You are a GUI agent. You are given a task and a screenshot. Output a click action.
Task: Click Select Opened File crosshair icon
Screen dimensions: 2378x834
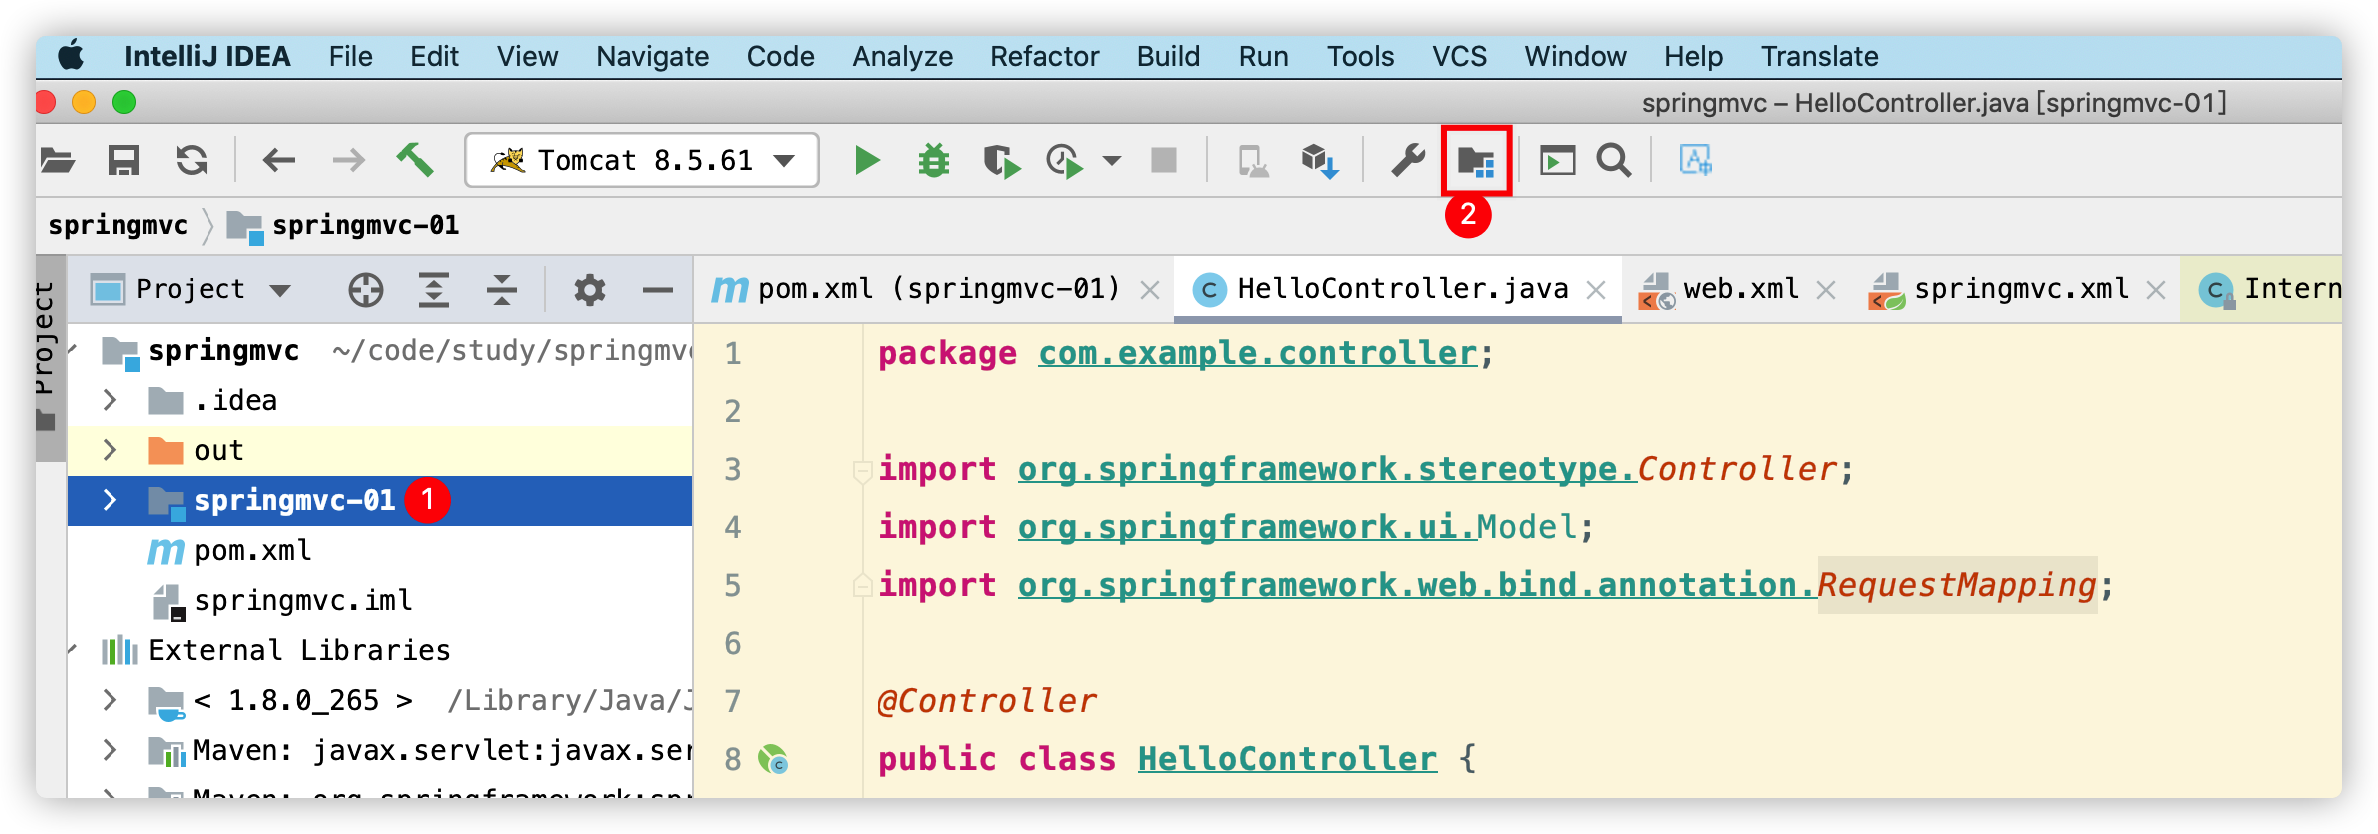[x=366, y=290]
